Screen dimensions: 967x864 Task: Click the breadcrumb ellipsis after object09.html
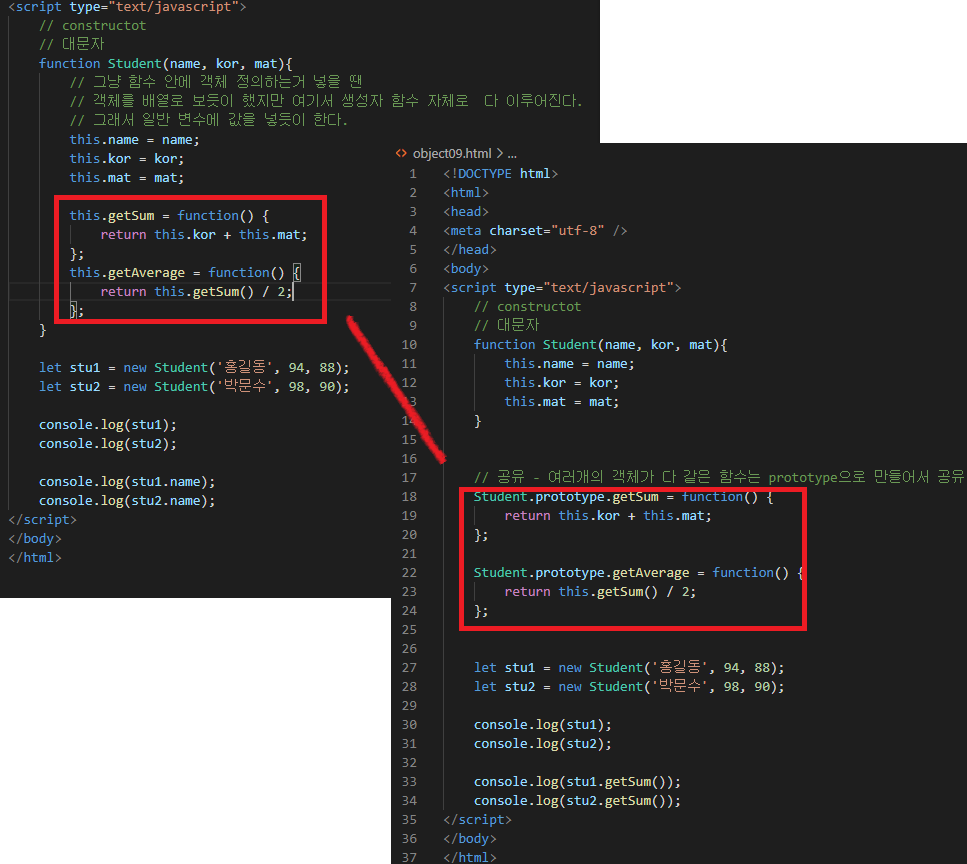point(512,154)
